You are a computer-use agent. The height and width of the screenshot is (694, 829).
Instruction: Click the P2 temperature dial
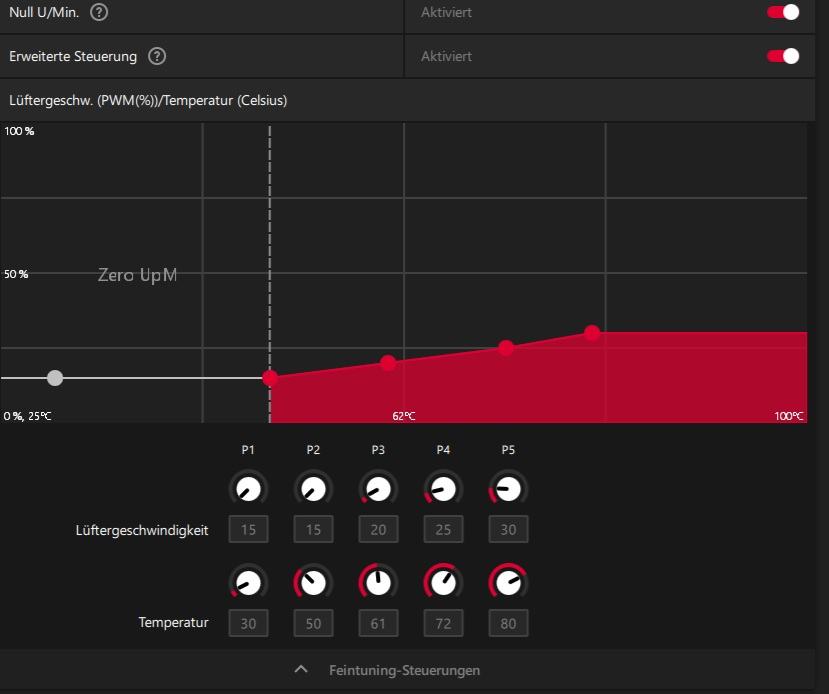coord(313,583)
